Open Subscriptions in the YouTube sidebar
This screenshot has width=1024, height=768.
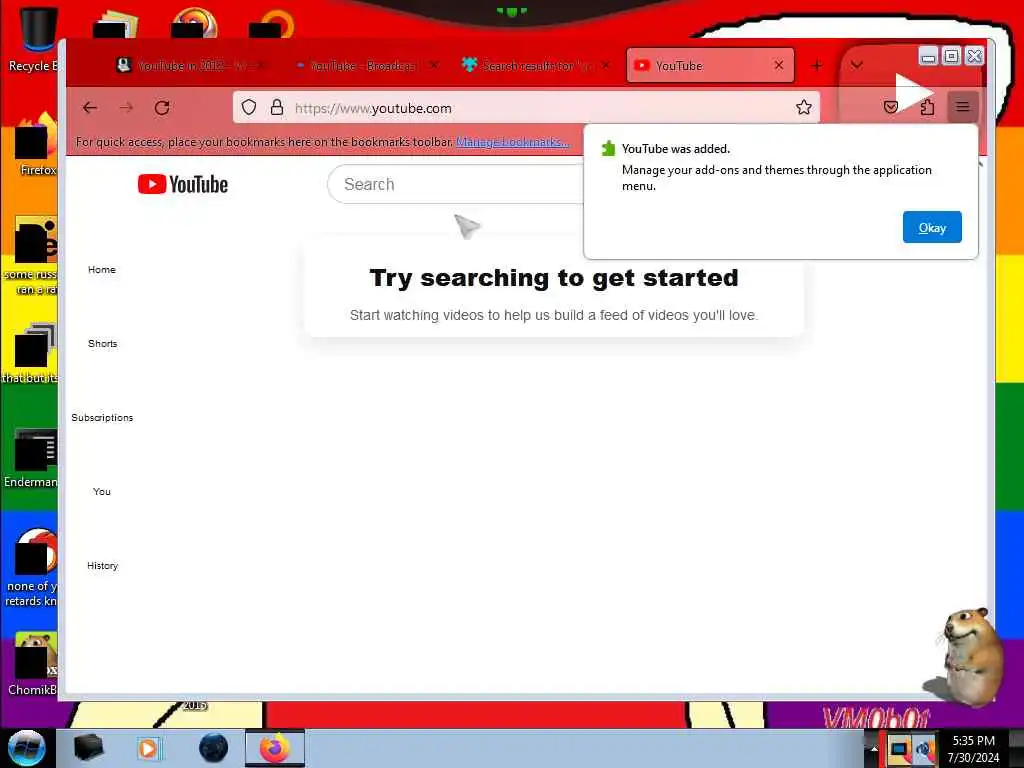[x=102, y=417]
